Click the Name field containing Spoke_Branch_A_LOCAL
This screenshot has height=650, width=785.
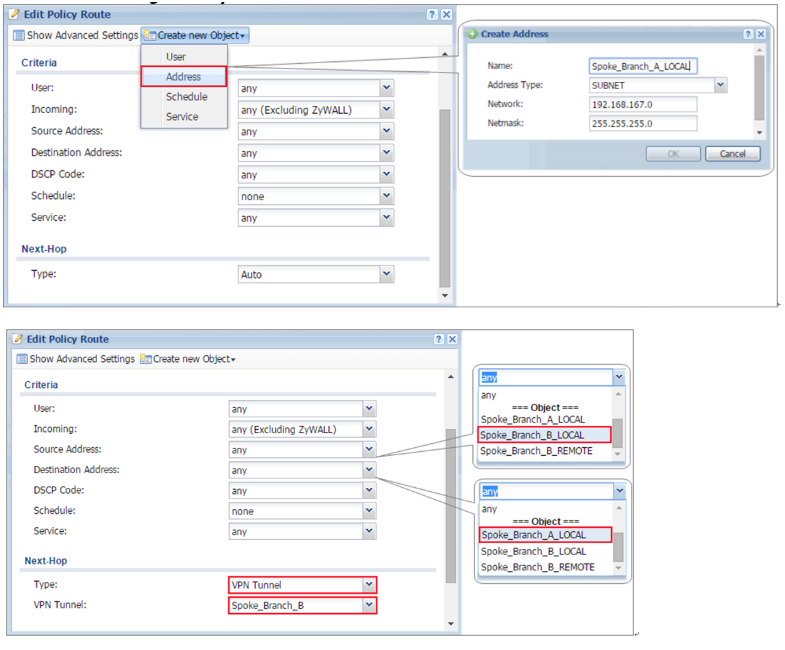(642, 67)
